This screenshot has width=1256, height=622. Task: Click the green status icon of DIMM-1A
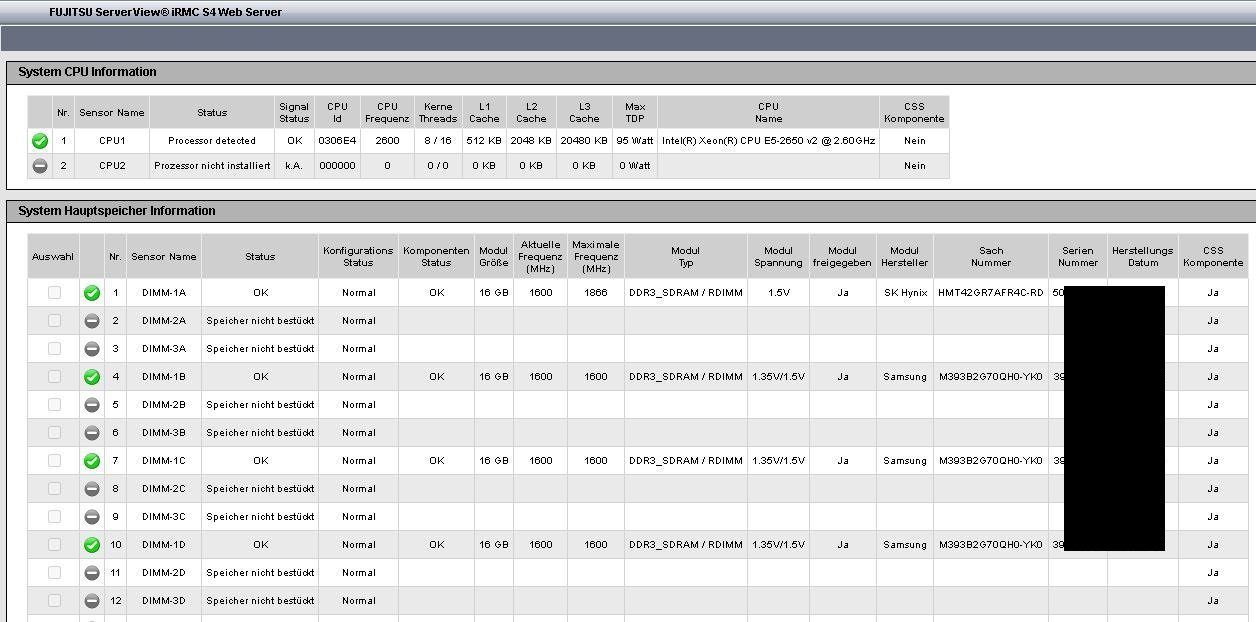pos(92,293)
